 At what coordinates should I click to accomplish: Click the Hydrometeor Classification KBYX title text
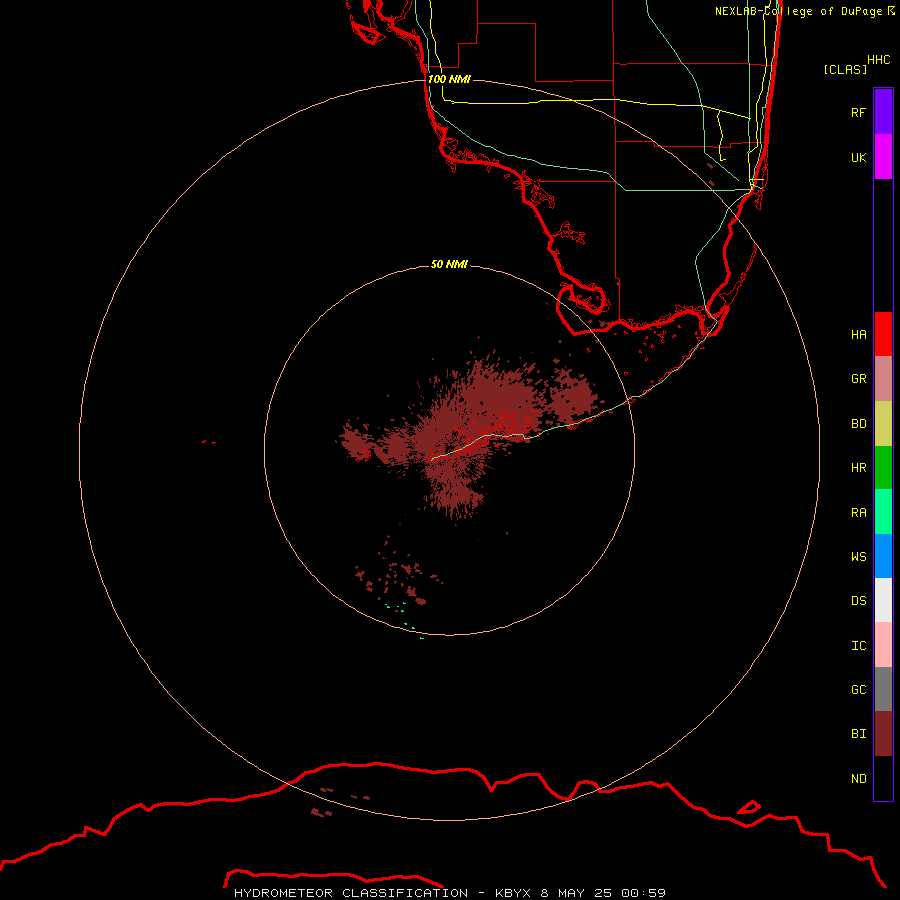(450, 893)
